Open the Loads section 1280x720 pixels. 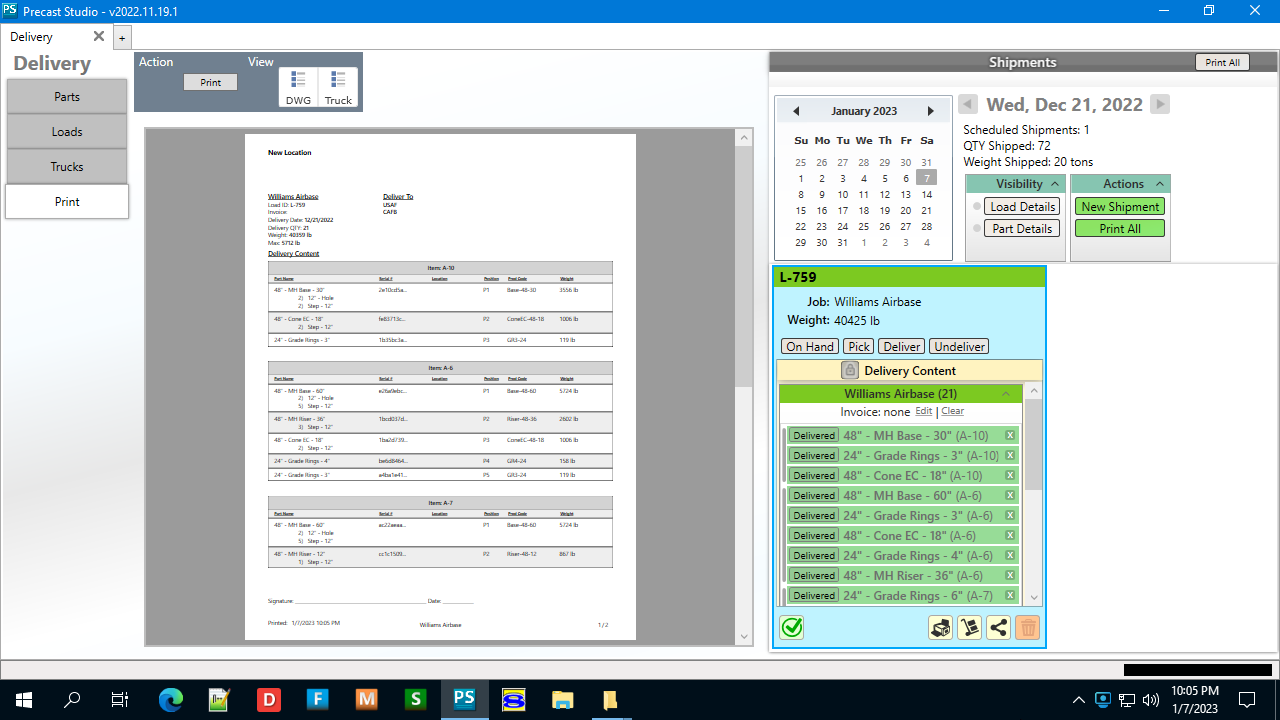67,132
